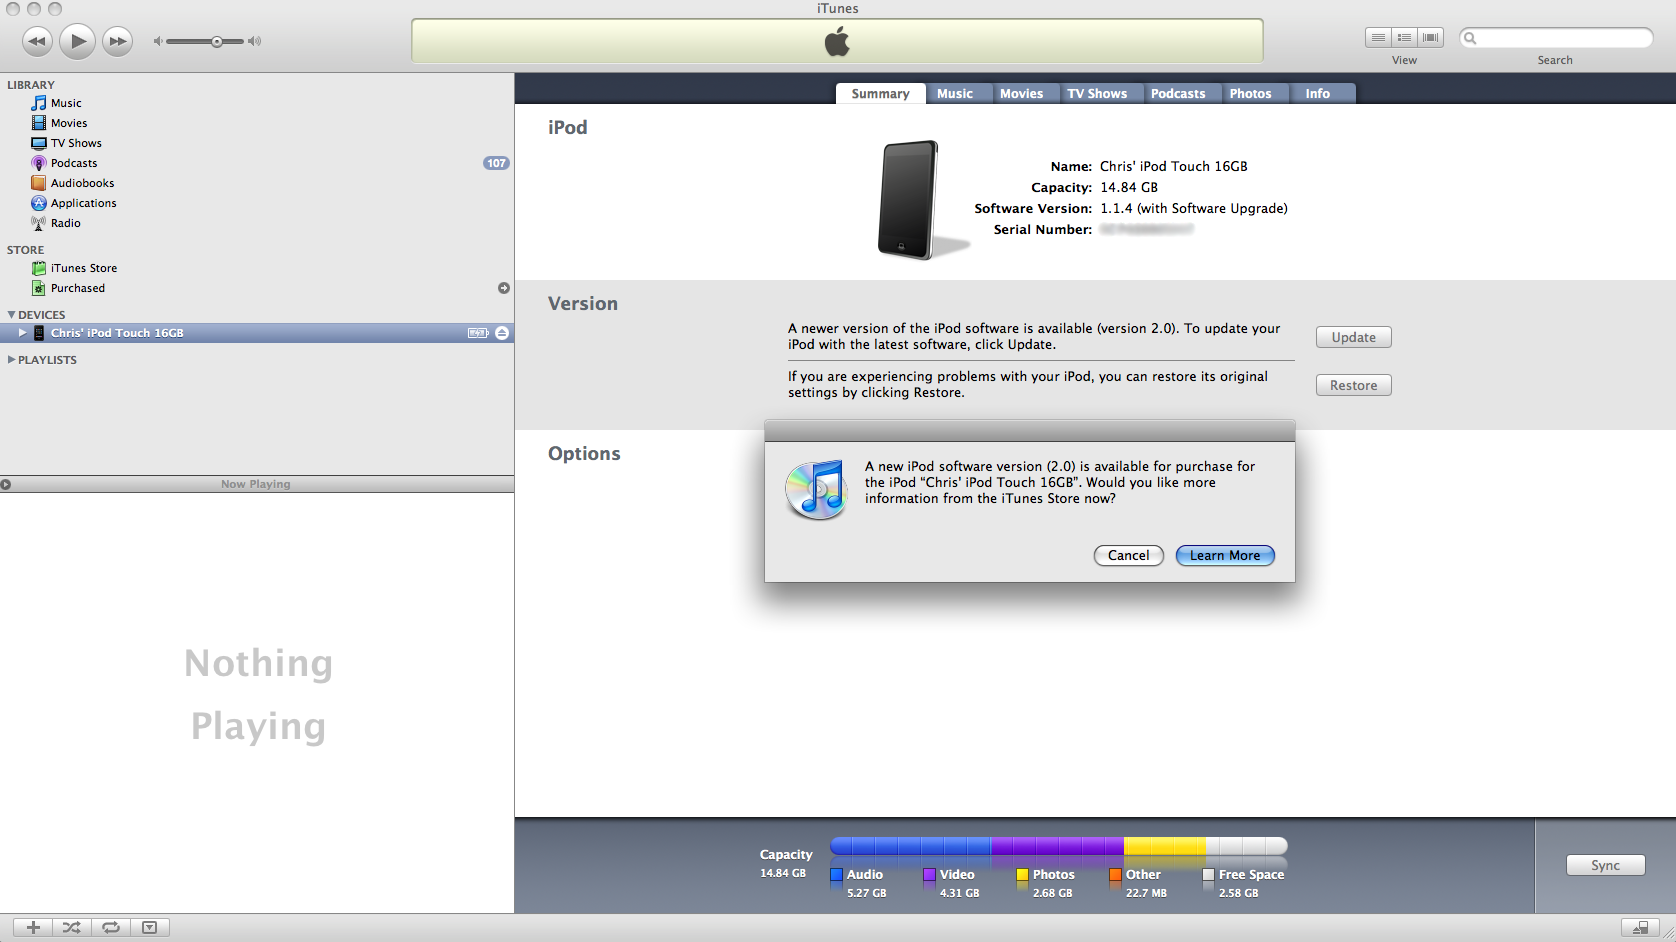Click the purple Video segment of capacity bar
The height and width of the screenshot is (942, 1676).
click(x=1057, y=847)
